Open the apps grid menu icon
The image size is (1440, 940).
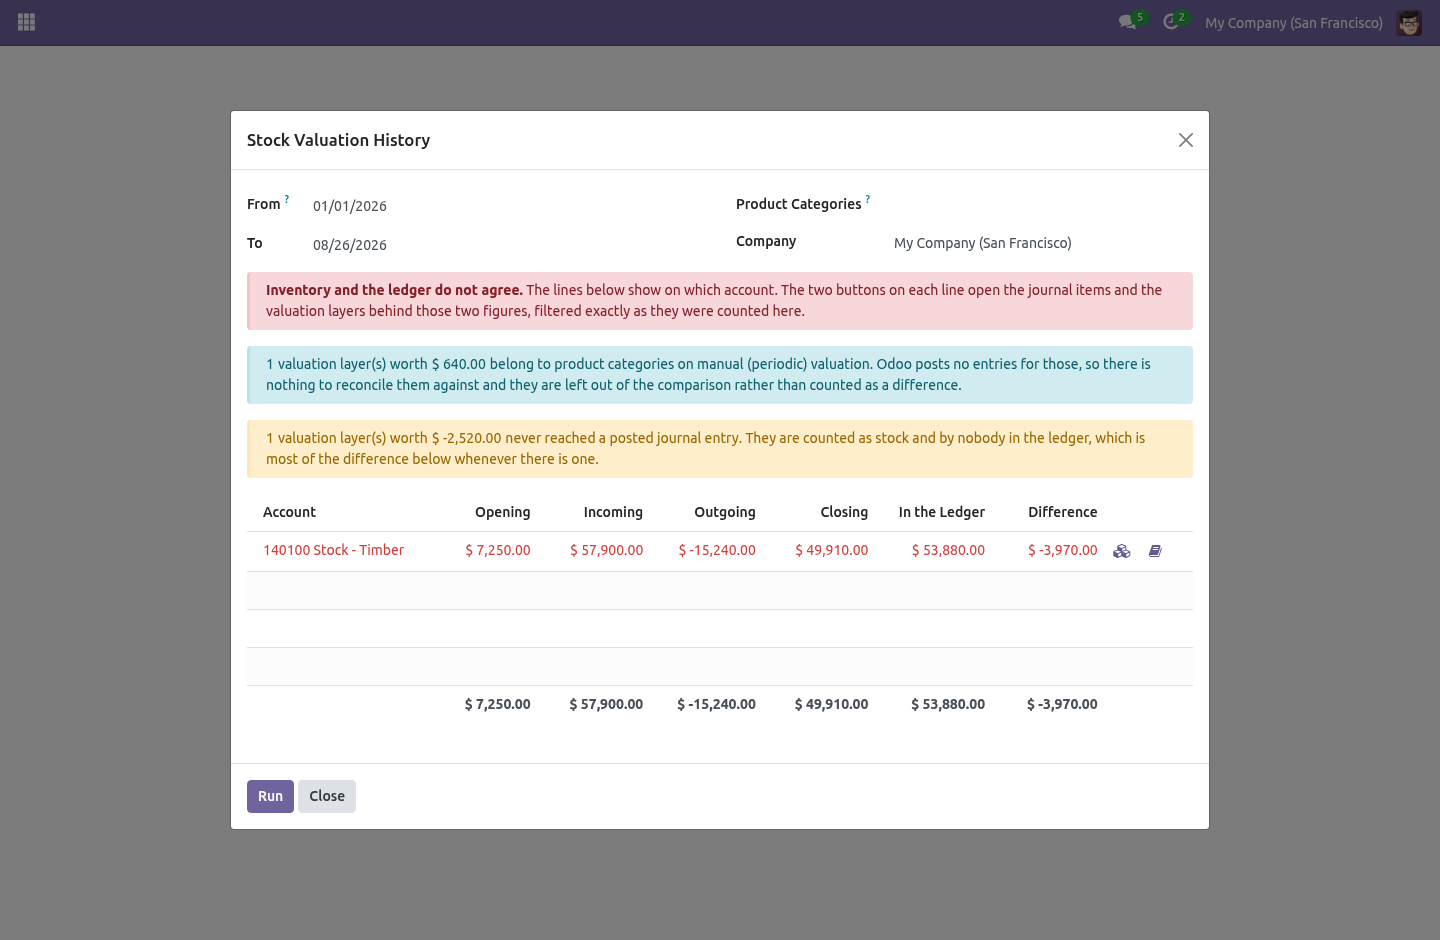pos(27,22)
